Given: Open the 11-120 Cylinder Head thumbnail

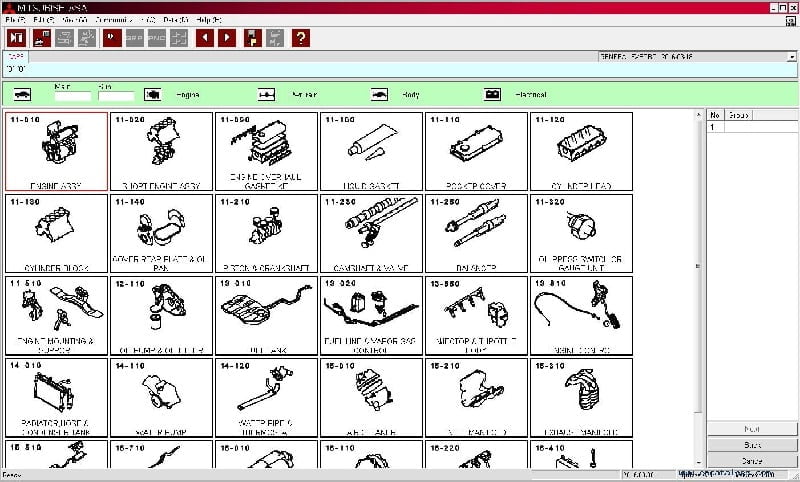Looking at the screenshot, I should click(582, 151).
